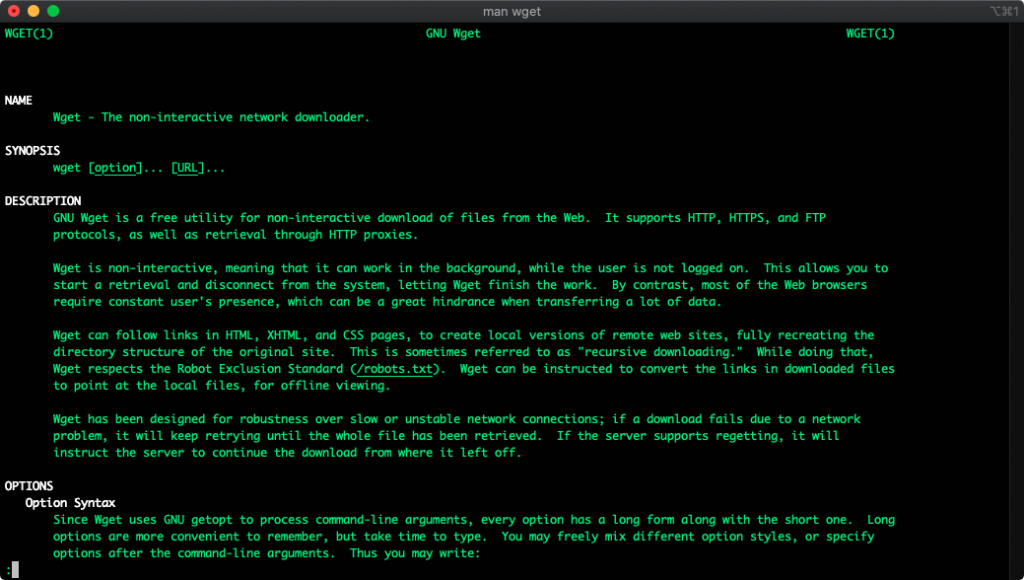Click the pager prompt cursor at bottom
This screenshot has width=1024, height=580.
click(15, 570)
